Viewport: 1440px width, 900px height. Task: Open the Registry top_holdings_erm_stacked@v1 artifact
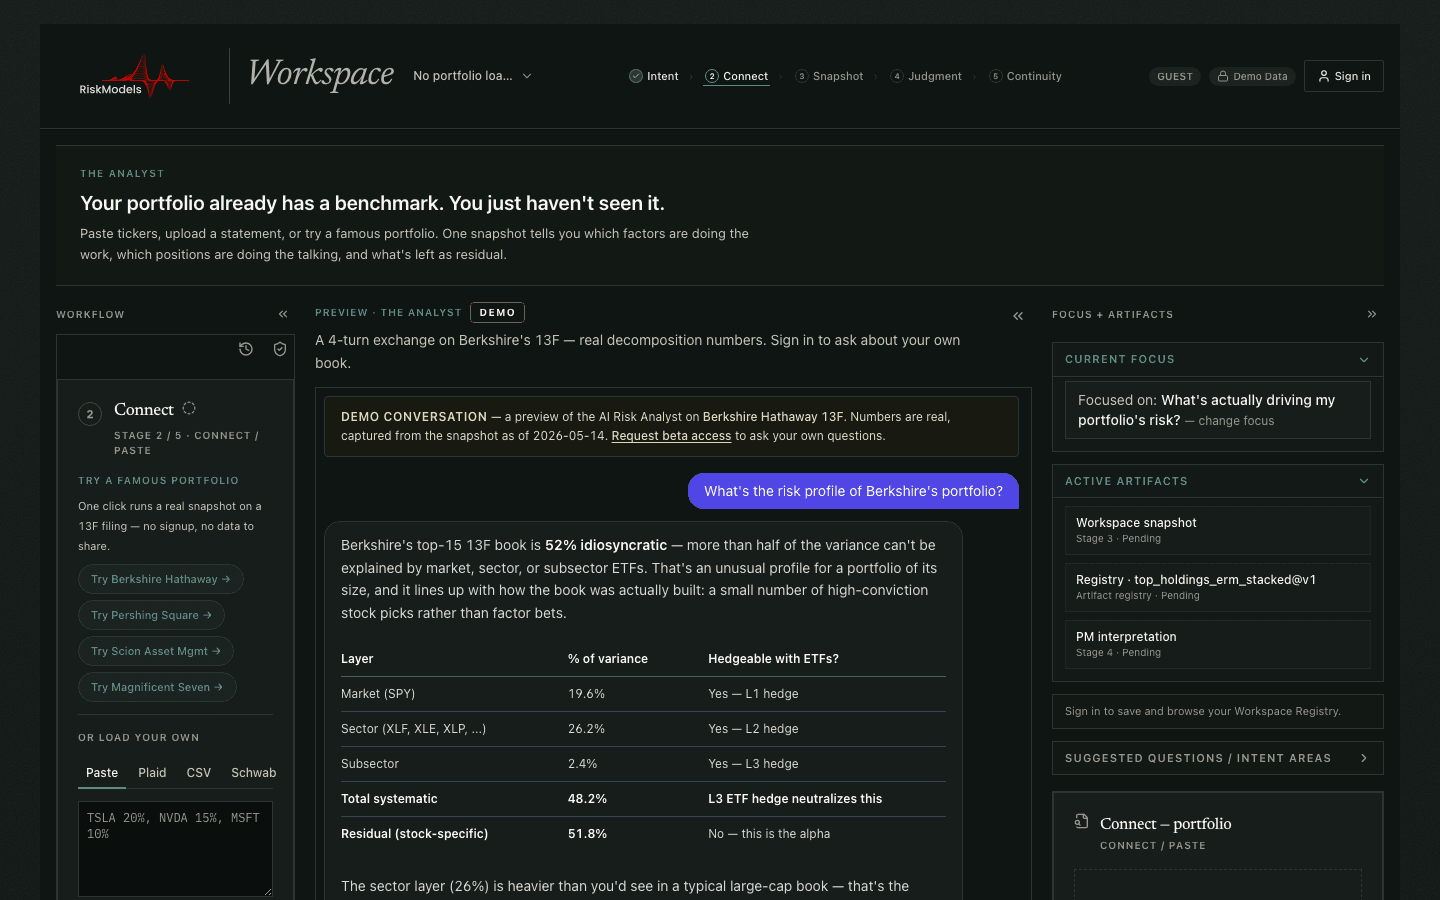(1217, 587)
